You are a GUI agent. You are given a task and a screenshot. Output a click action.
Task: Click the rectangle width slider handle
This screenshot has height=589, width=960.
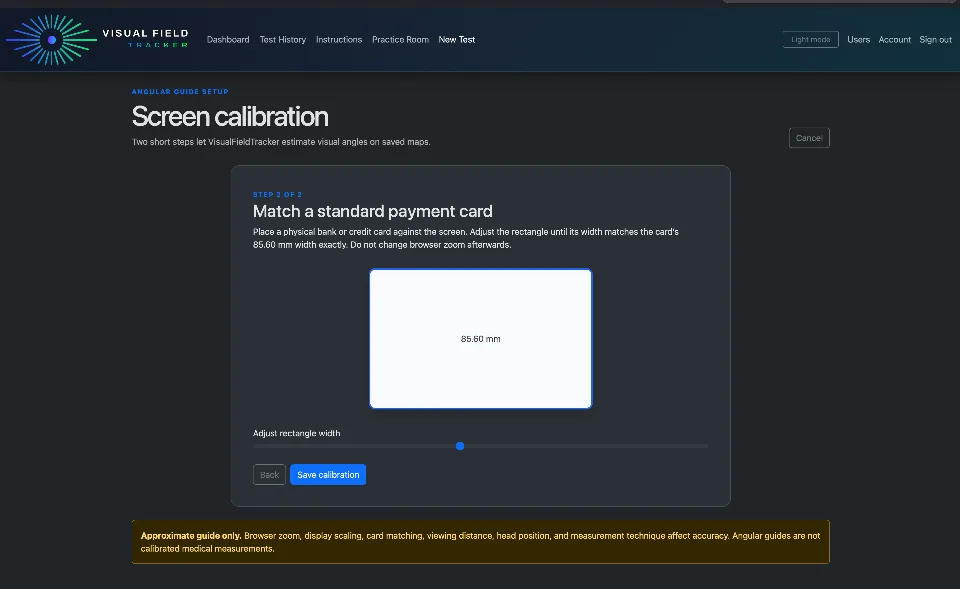(460, 446)
